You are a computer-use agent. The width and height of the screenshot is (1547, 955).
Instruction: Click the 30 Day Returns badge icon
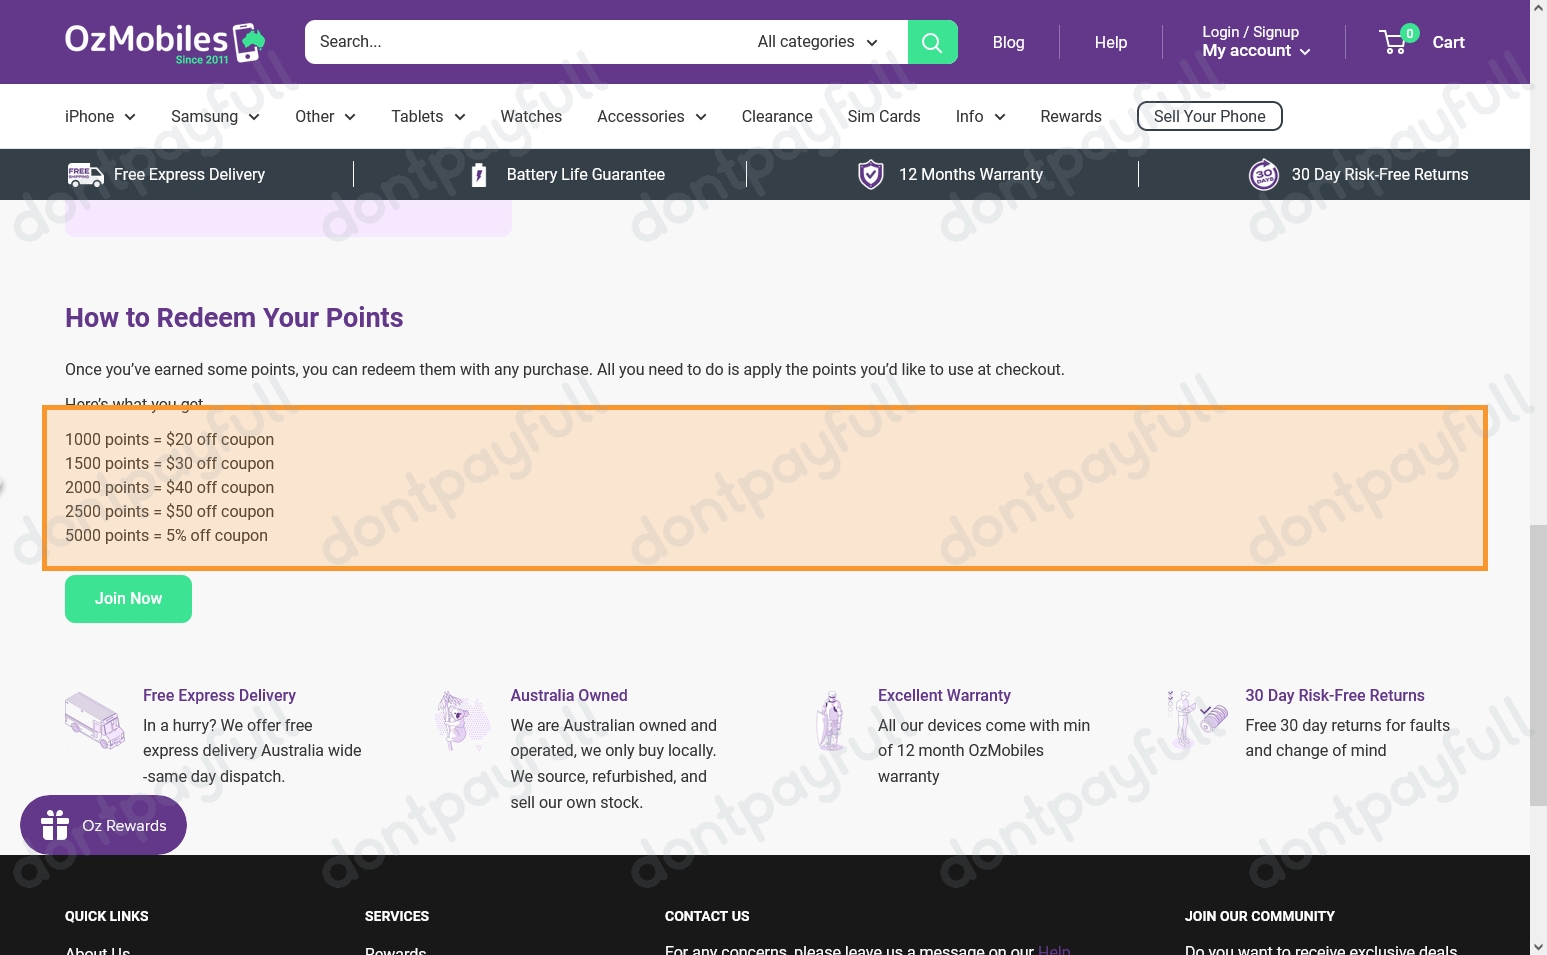point(1263,175)
